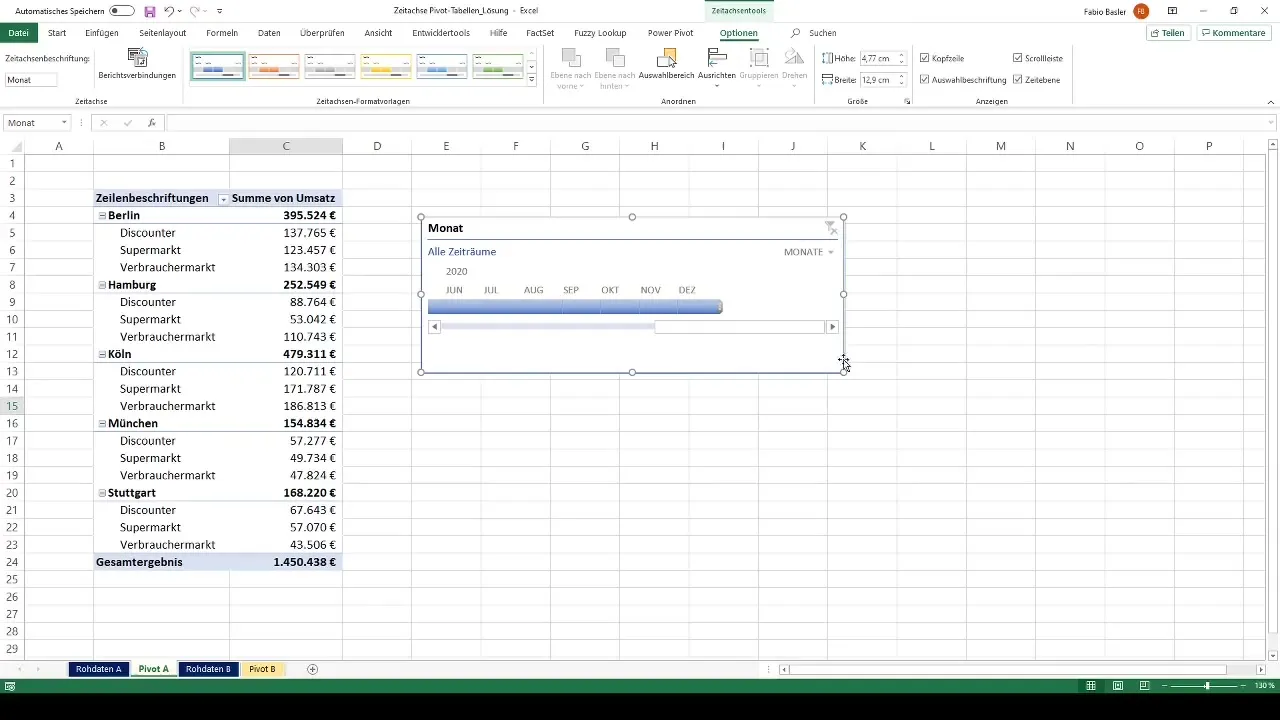Collapse the ribbon with the chevron

click(1271, 102)
